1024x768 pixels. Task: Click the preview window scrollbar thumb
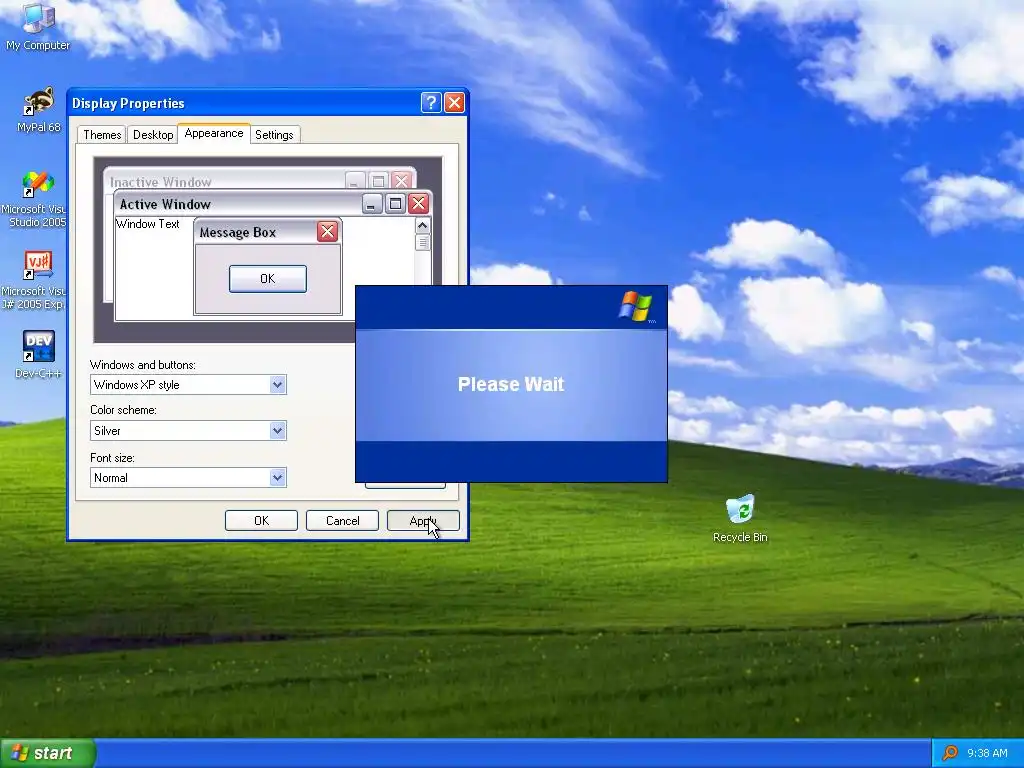(423, 242)
